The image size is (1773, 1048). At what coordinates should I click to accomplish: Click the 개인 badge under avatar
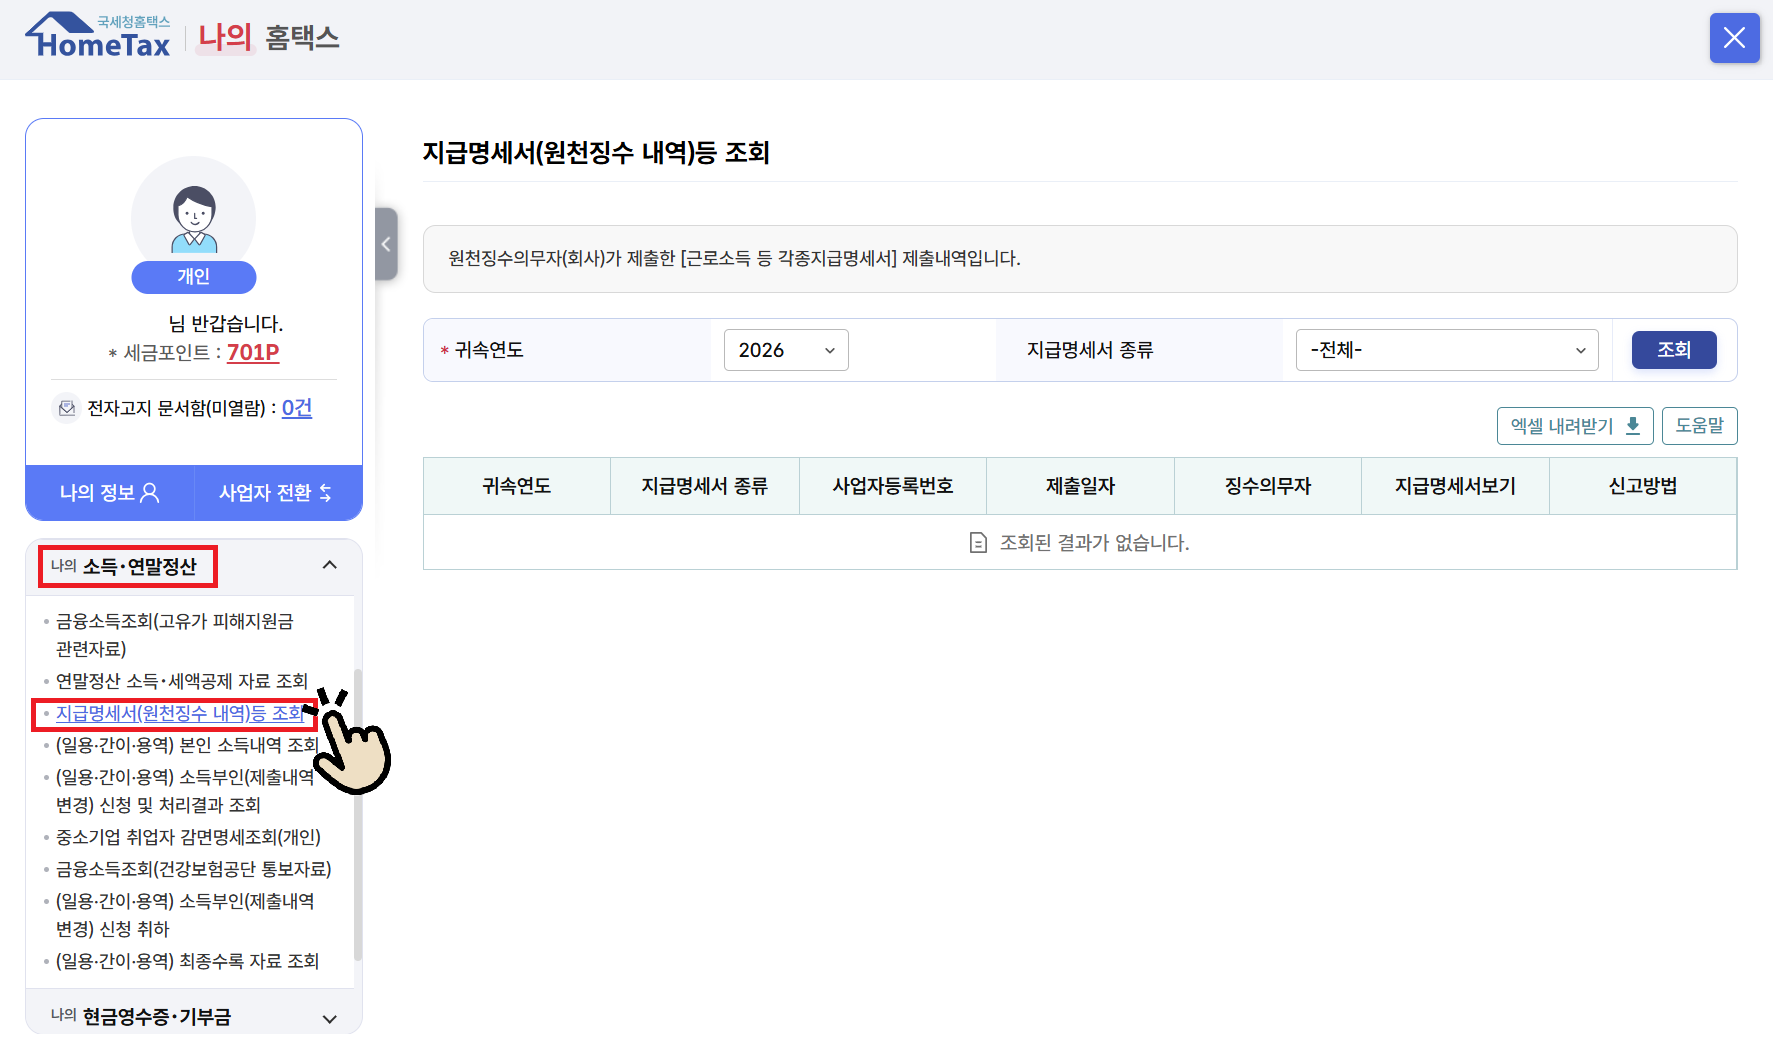[194, 277]
